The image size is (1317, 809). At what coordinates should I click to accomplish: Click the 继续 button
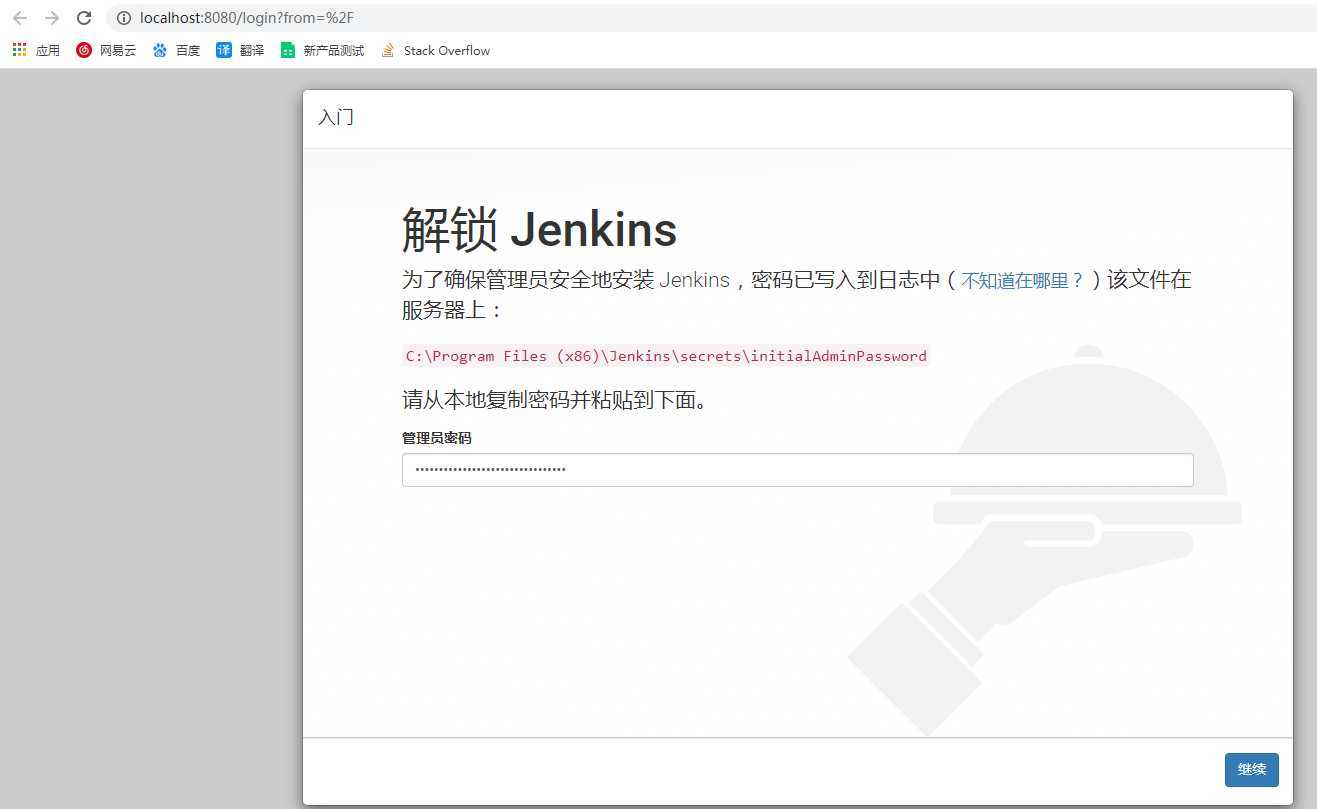(1251, 769)
